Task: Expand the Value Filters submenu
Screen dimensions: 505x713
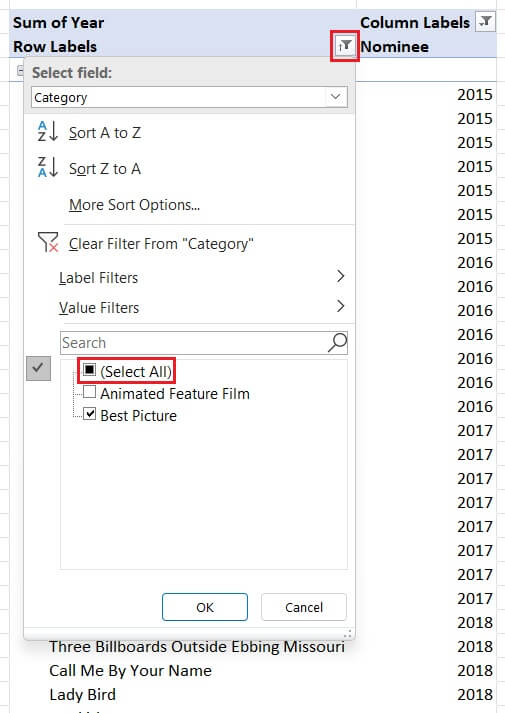Action: tap(202, 307)
